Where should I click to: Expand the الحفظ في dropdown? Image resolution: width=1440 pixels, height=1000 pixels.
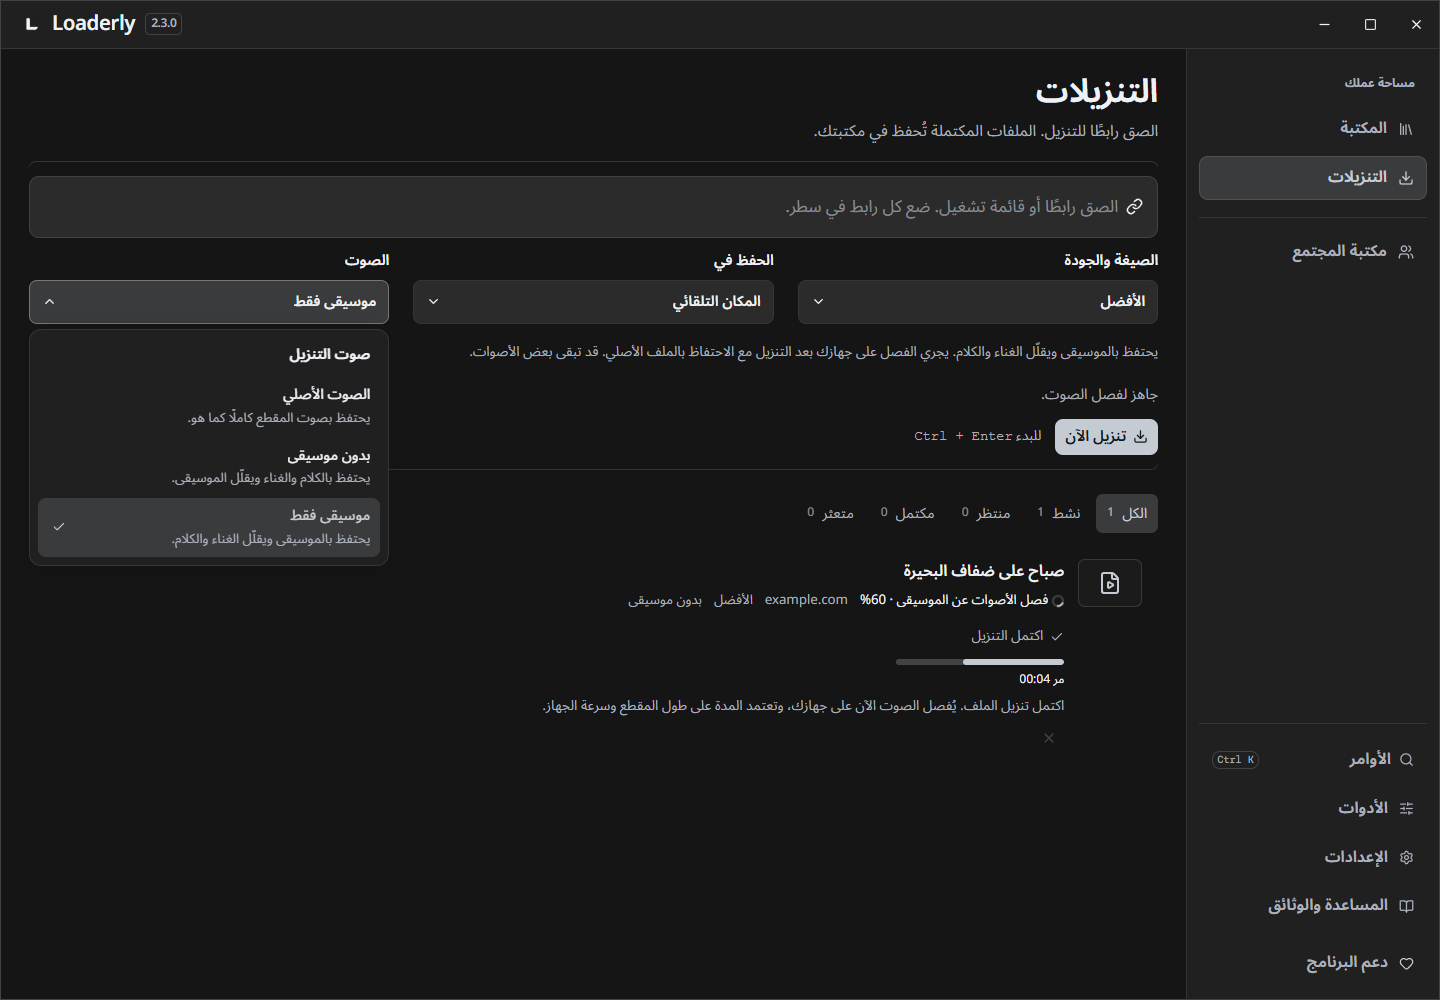[593, 302]
